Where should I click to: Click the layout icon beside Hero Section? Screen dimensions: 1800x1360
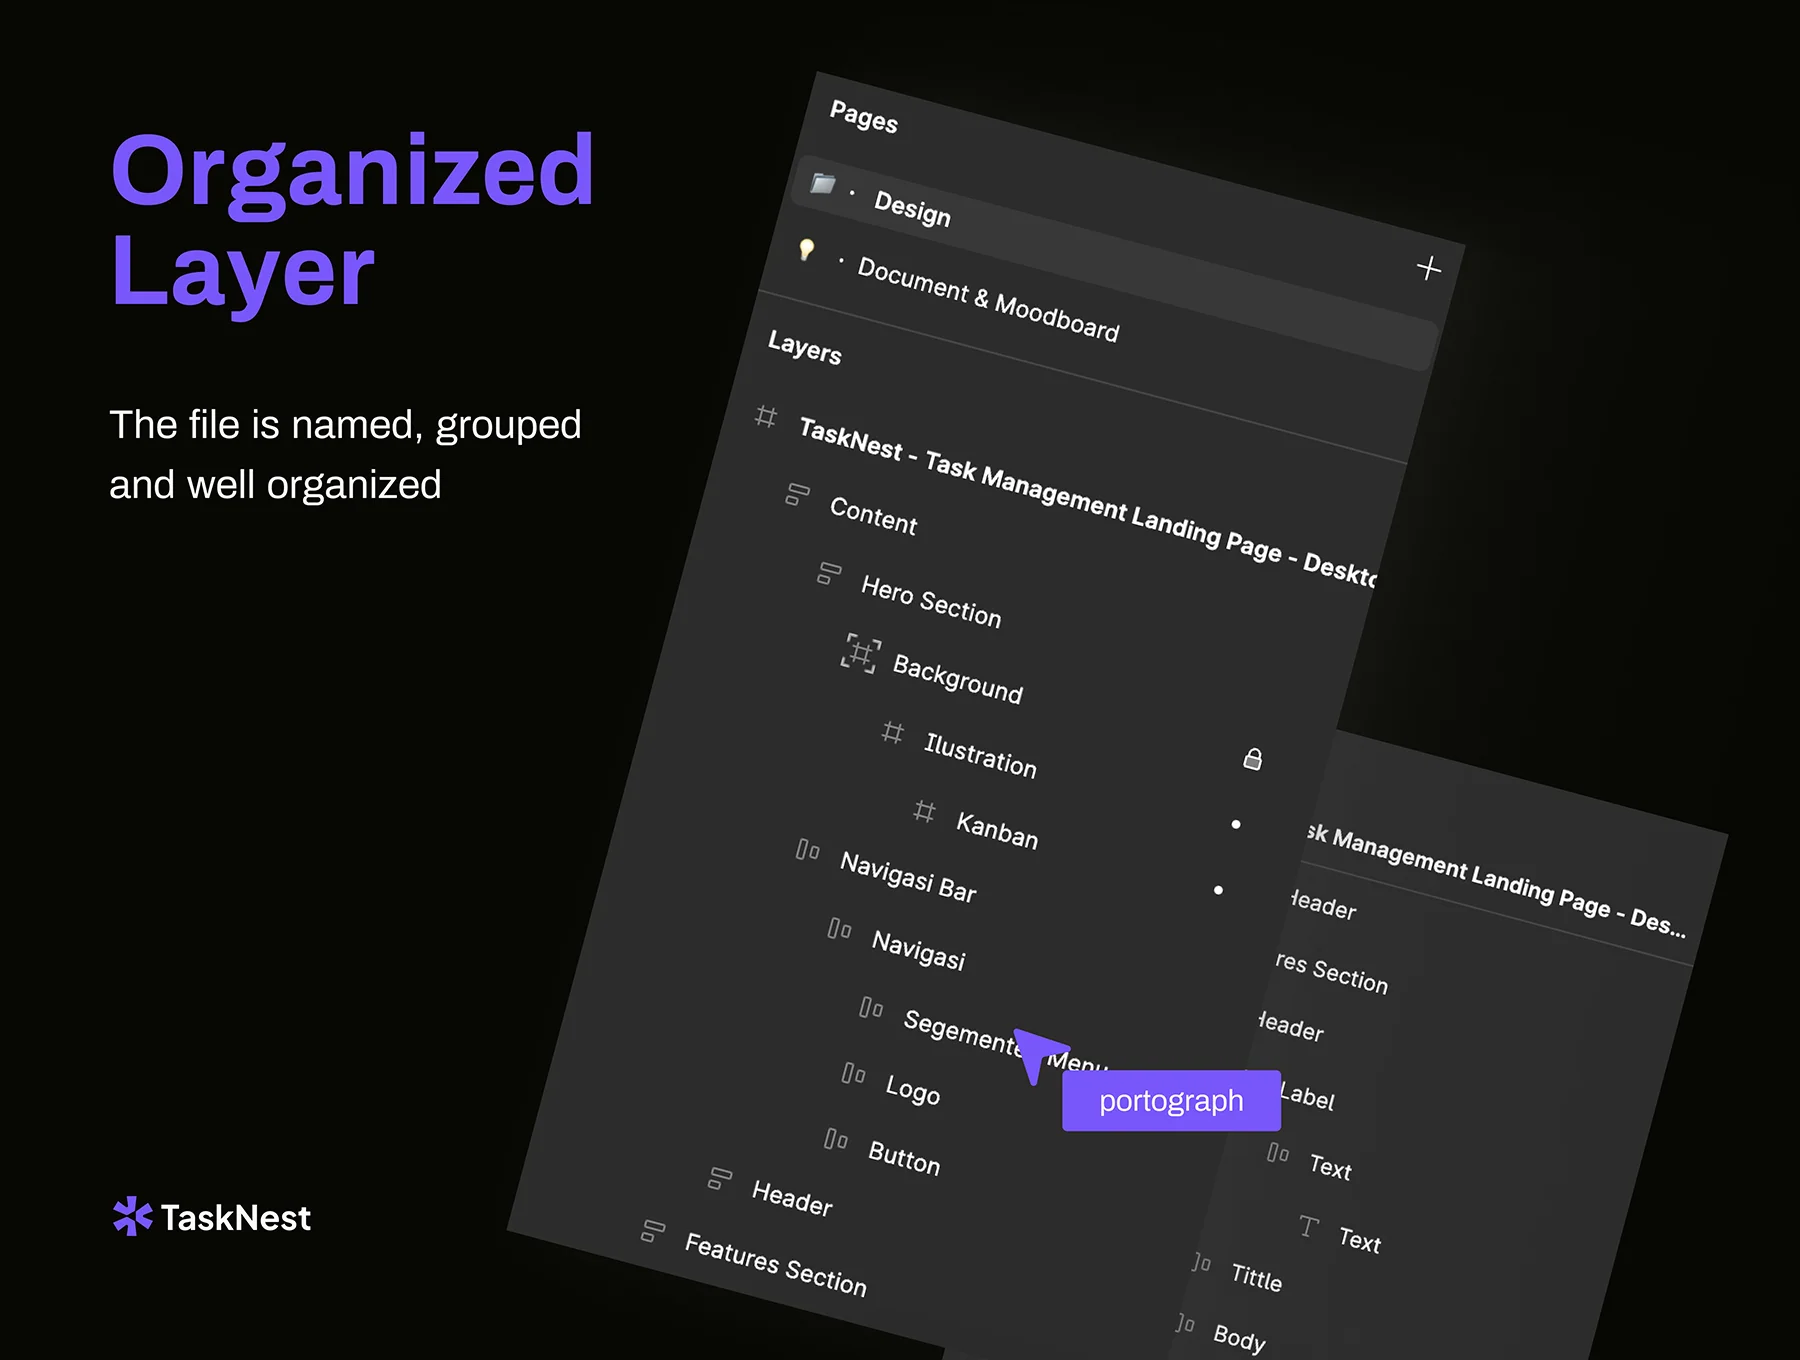pos(829,573)
